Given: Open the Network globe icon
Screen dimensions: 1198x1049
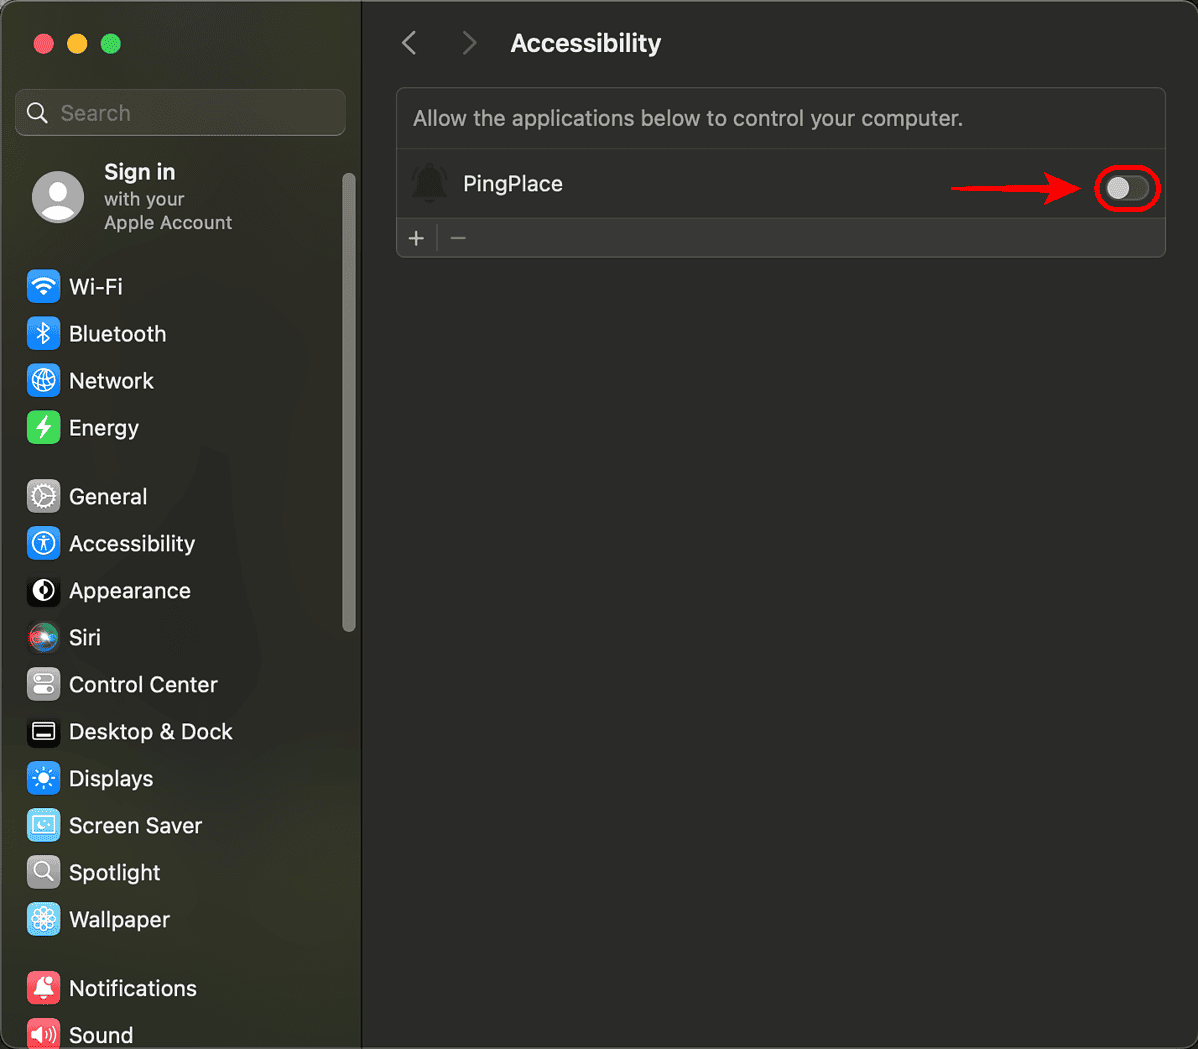Looking at the screenshot, I should [x=44, y=380].
